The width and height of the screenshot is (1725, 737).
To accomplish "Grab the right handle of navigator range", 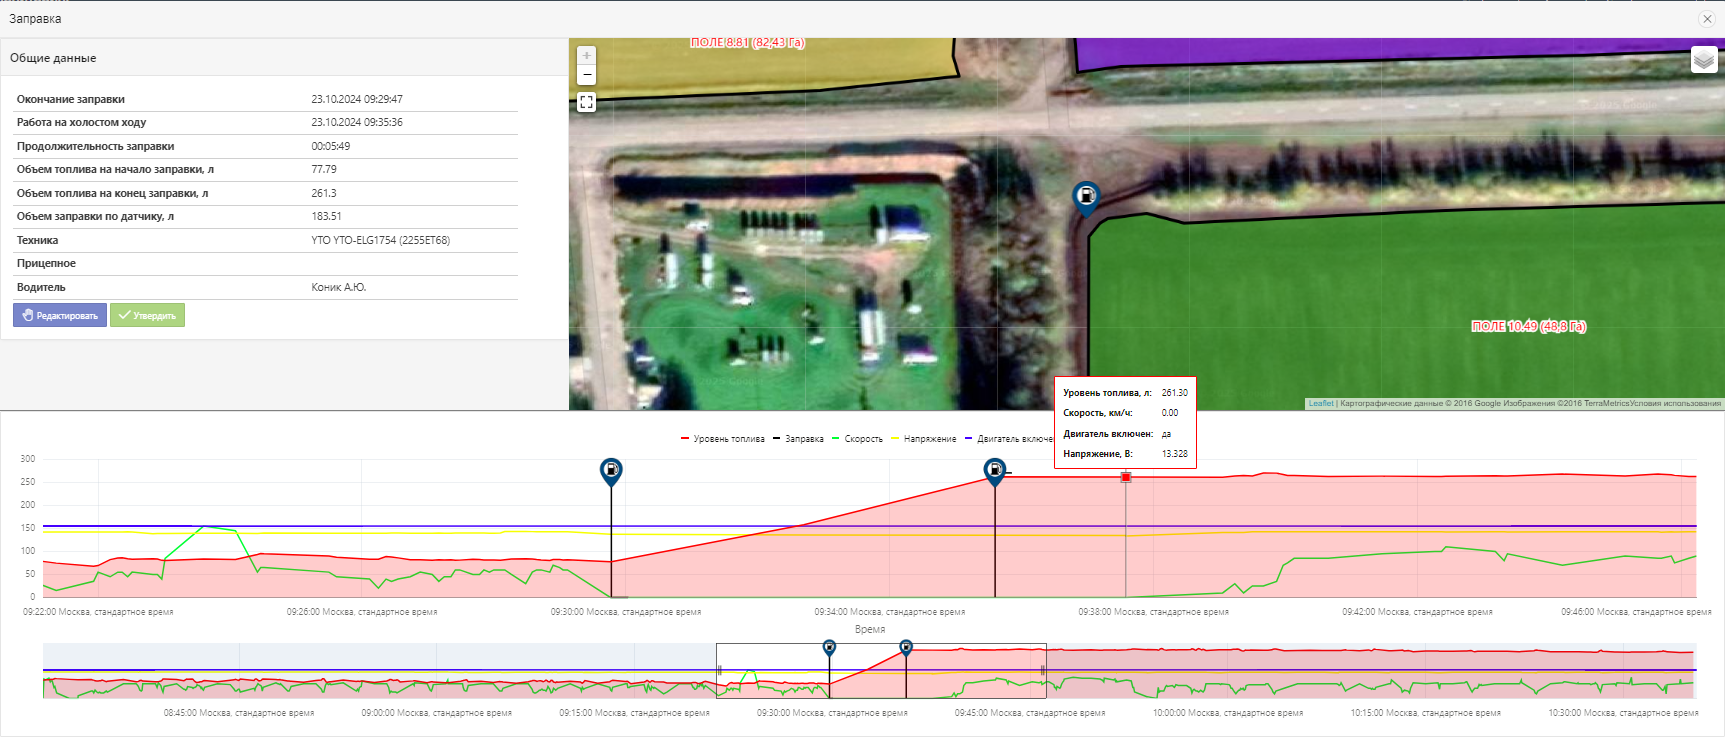I will tap(1044, 671).
